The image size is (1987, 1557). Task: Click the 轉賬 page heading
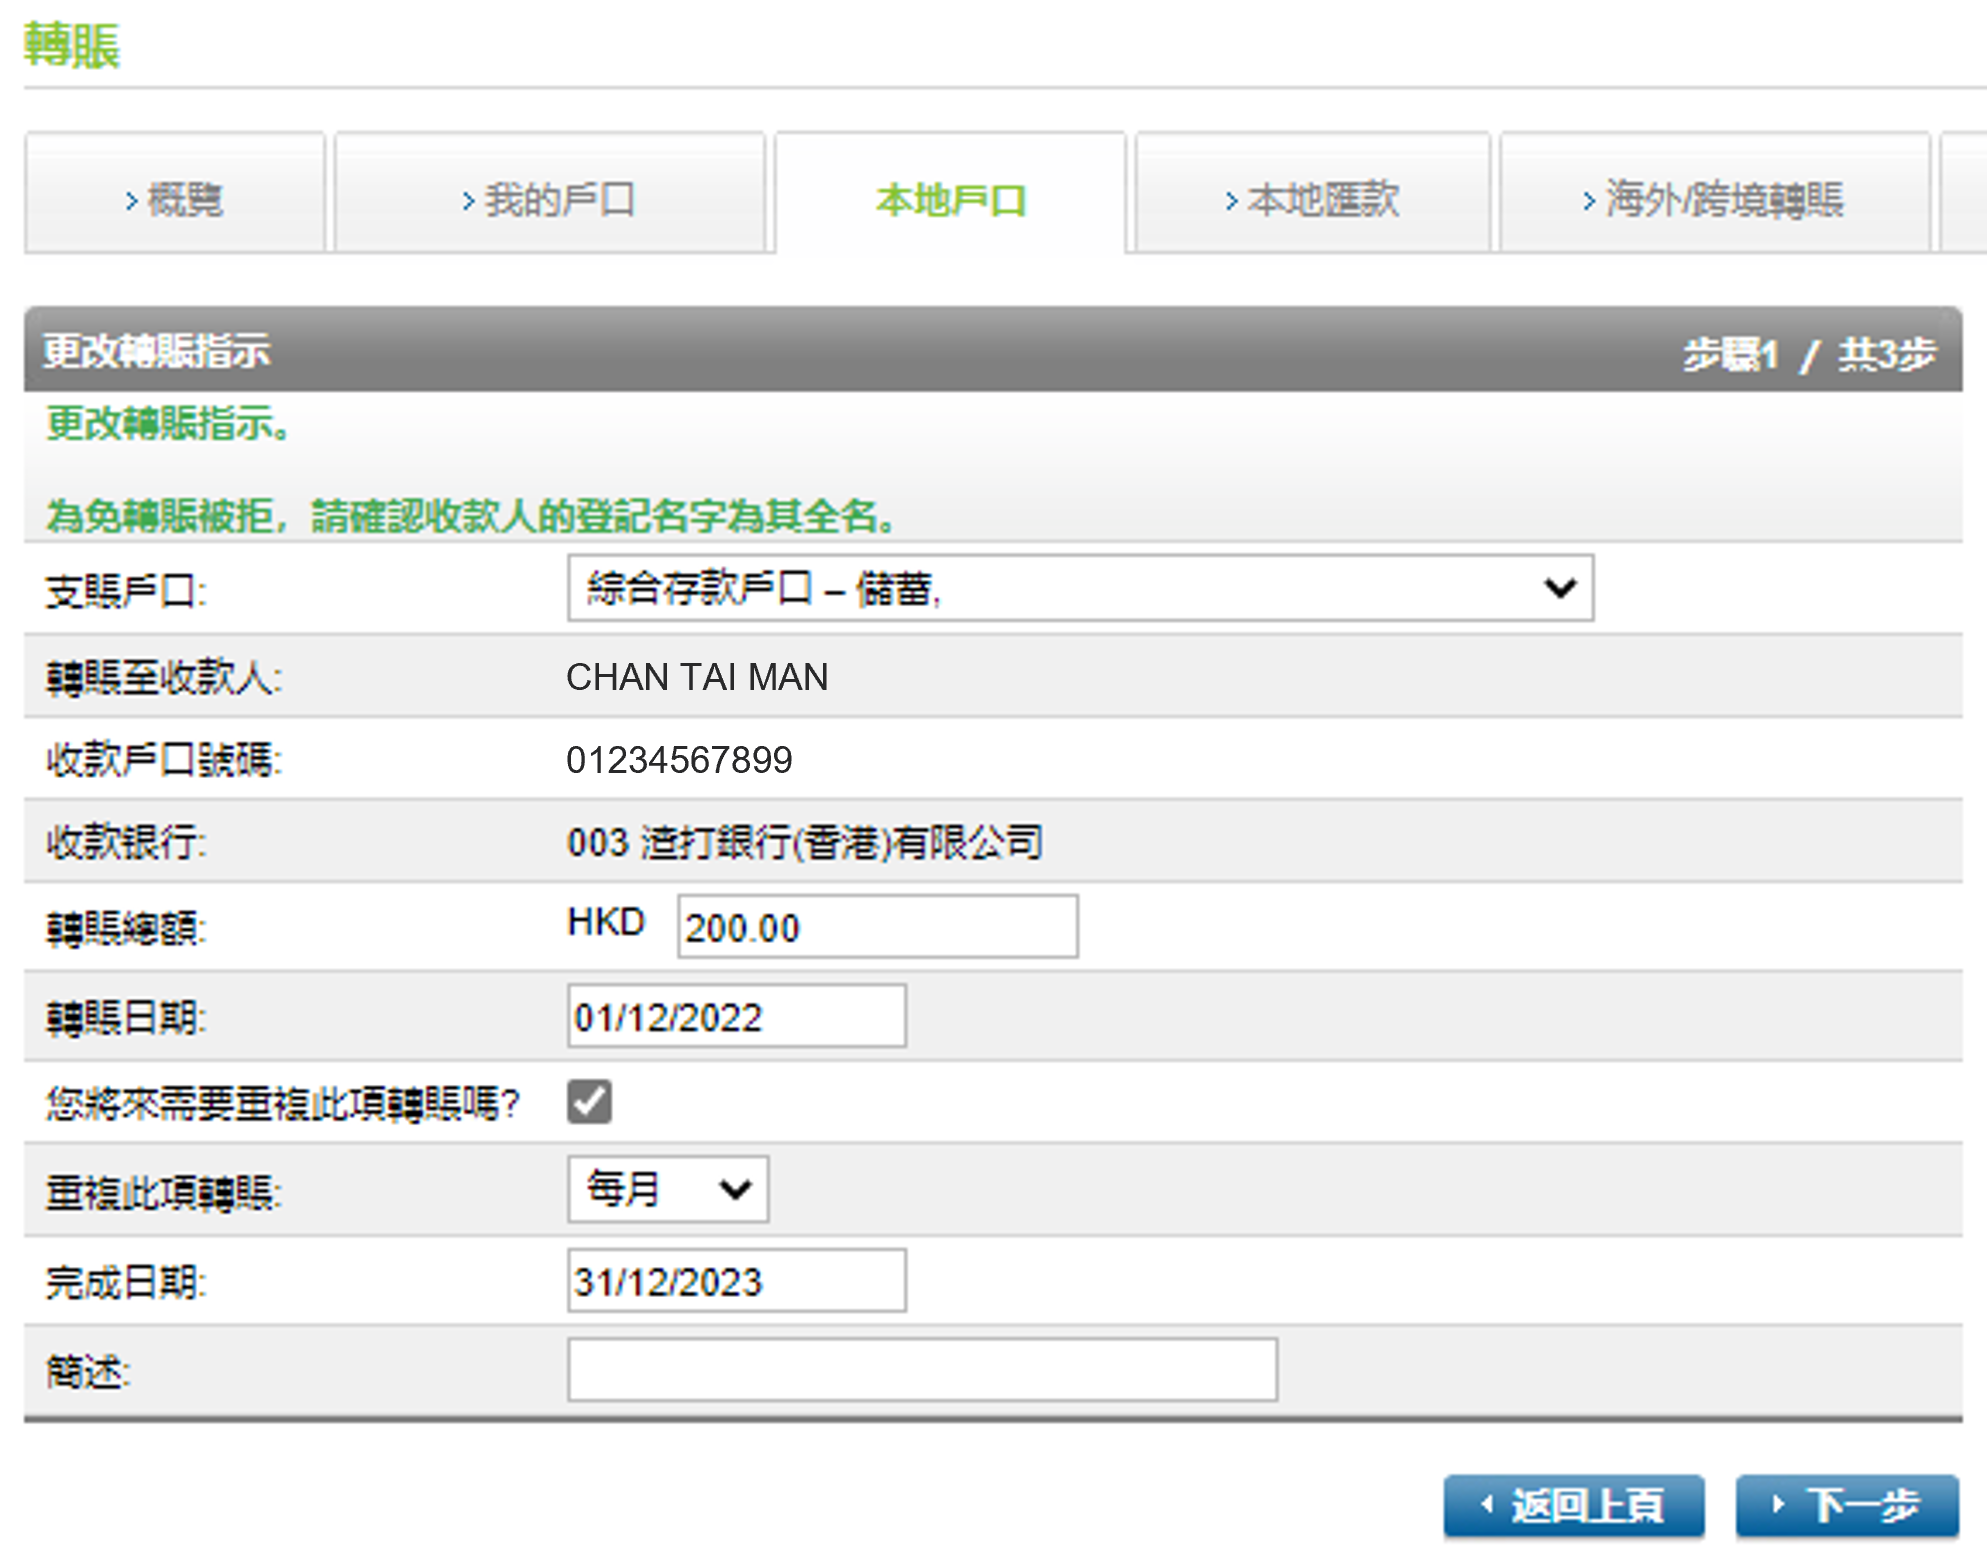[71, 47]
